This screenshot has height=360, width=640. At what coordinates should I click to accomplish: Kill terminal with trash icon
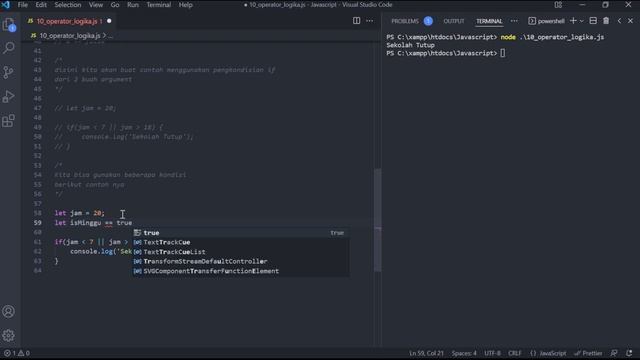[606, 21]
